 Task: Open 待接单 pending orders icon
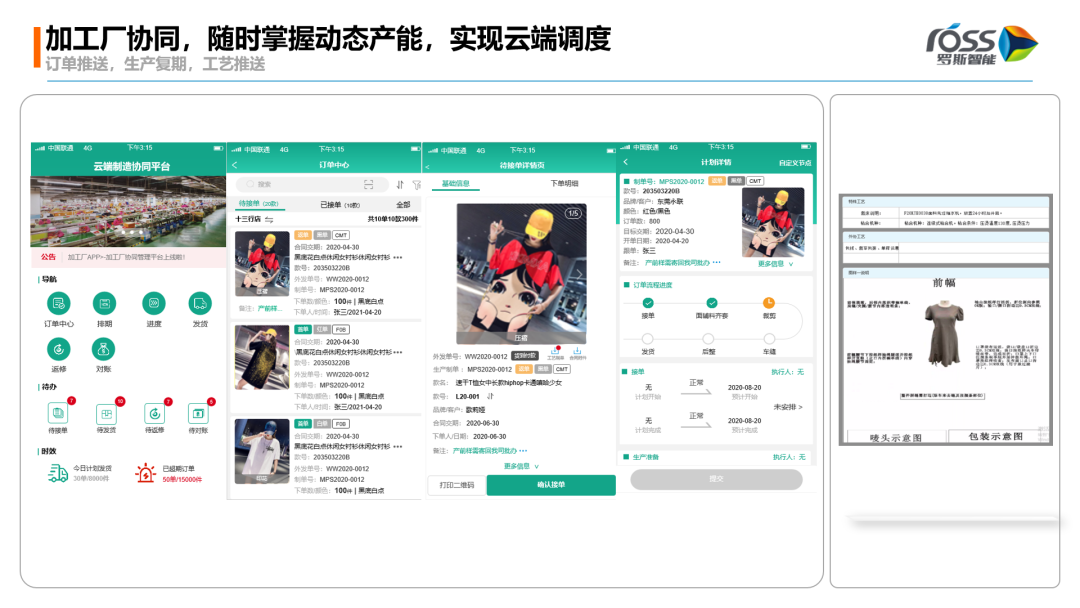[59, 413]
